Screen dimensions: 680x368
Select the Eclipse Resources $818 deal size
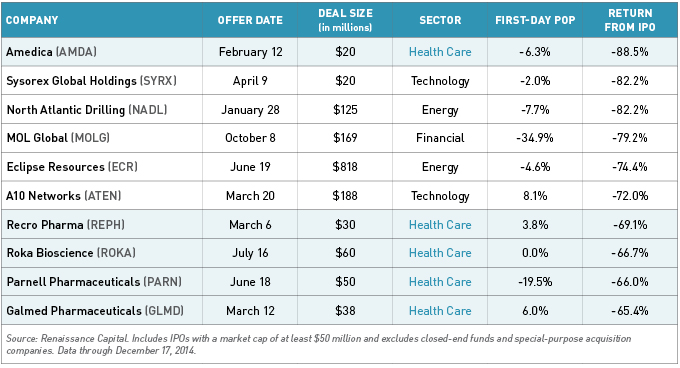point(345,167)
